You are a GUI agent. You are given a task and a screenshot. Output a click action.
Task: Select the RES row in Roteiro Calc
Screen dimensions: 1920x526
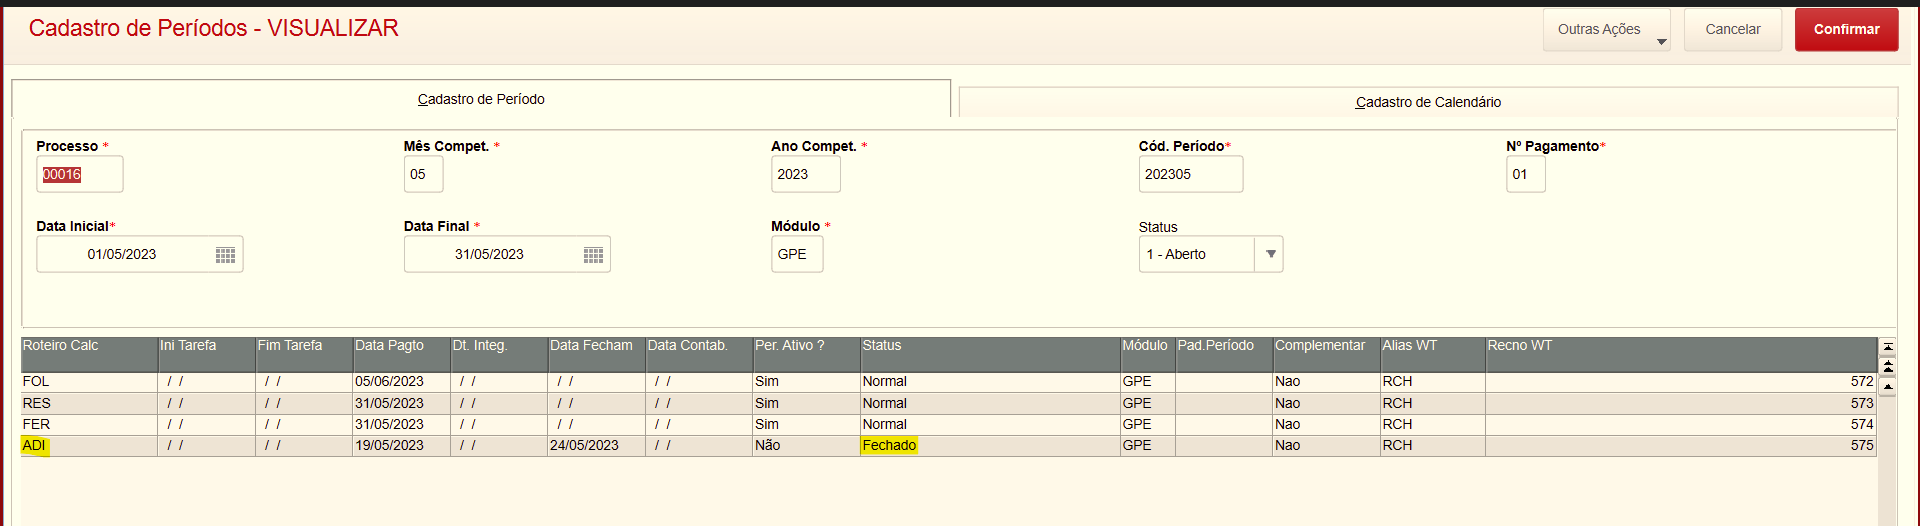[89, 403]
